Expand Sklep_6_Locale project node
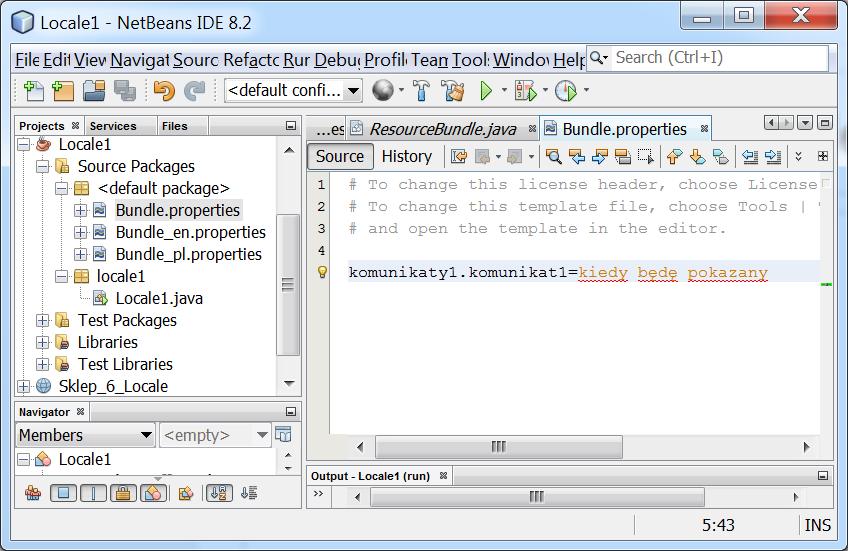 [23, 387]
